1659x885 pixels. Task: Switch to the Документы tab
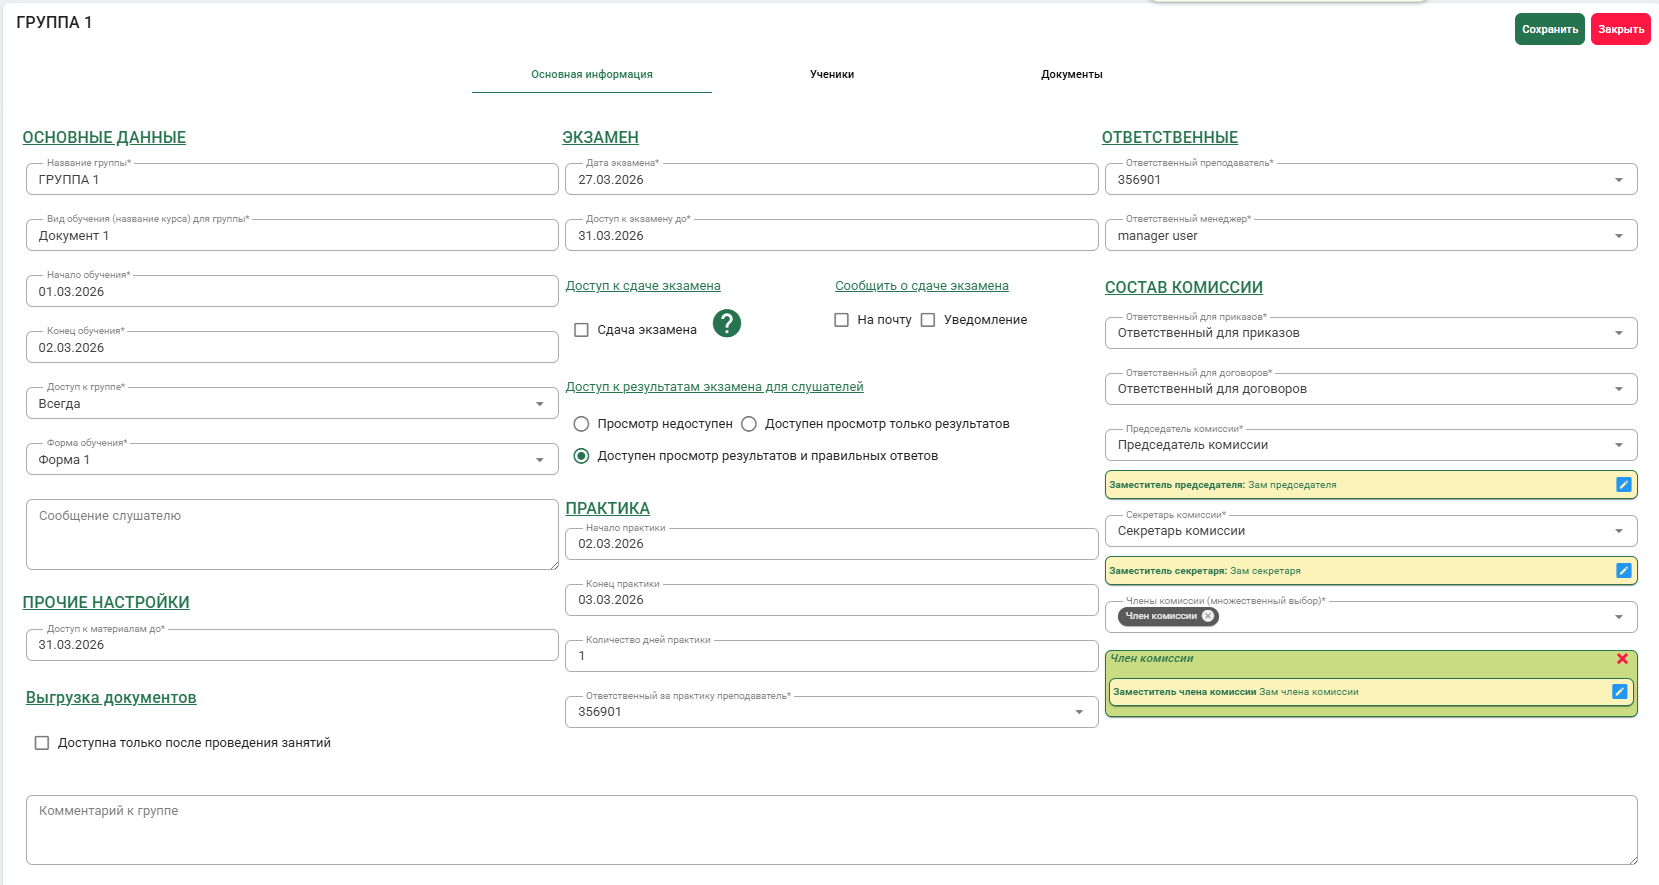click(1072, 74)
